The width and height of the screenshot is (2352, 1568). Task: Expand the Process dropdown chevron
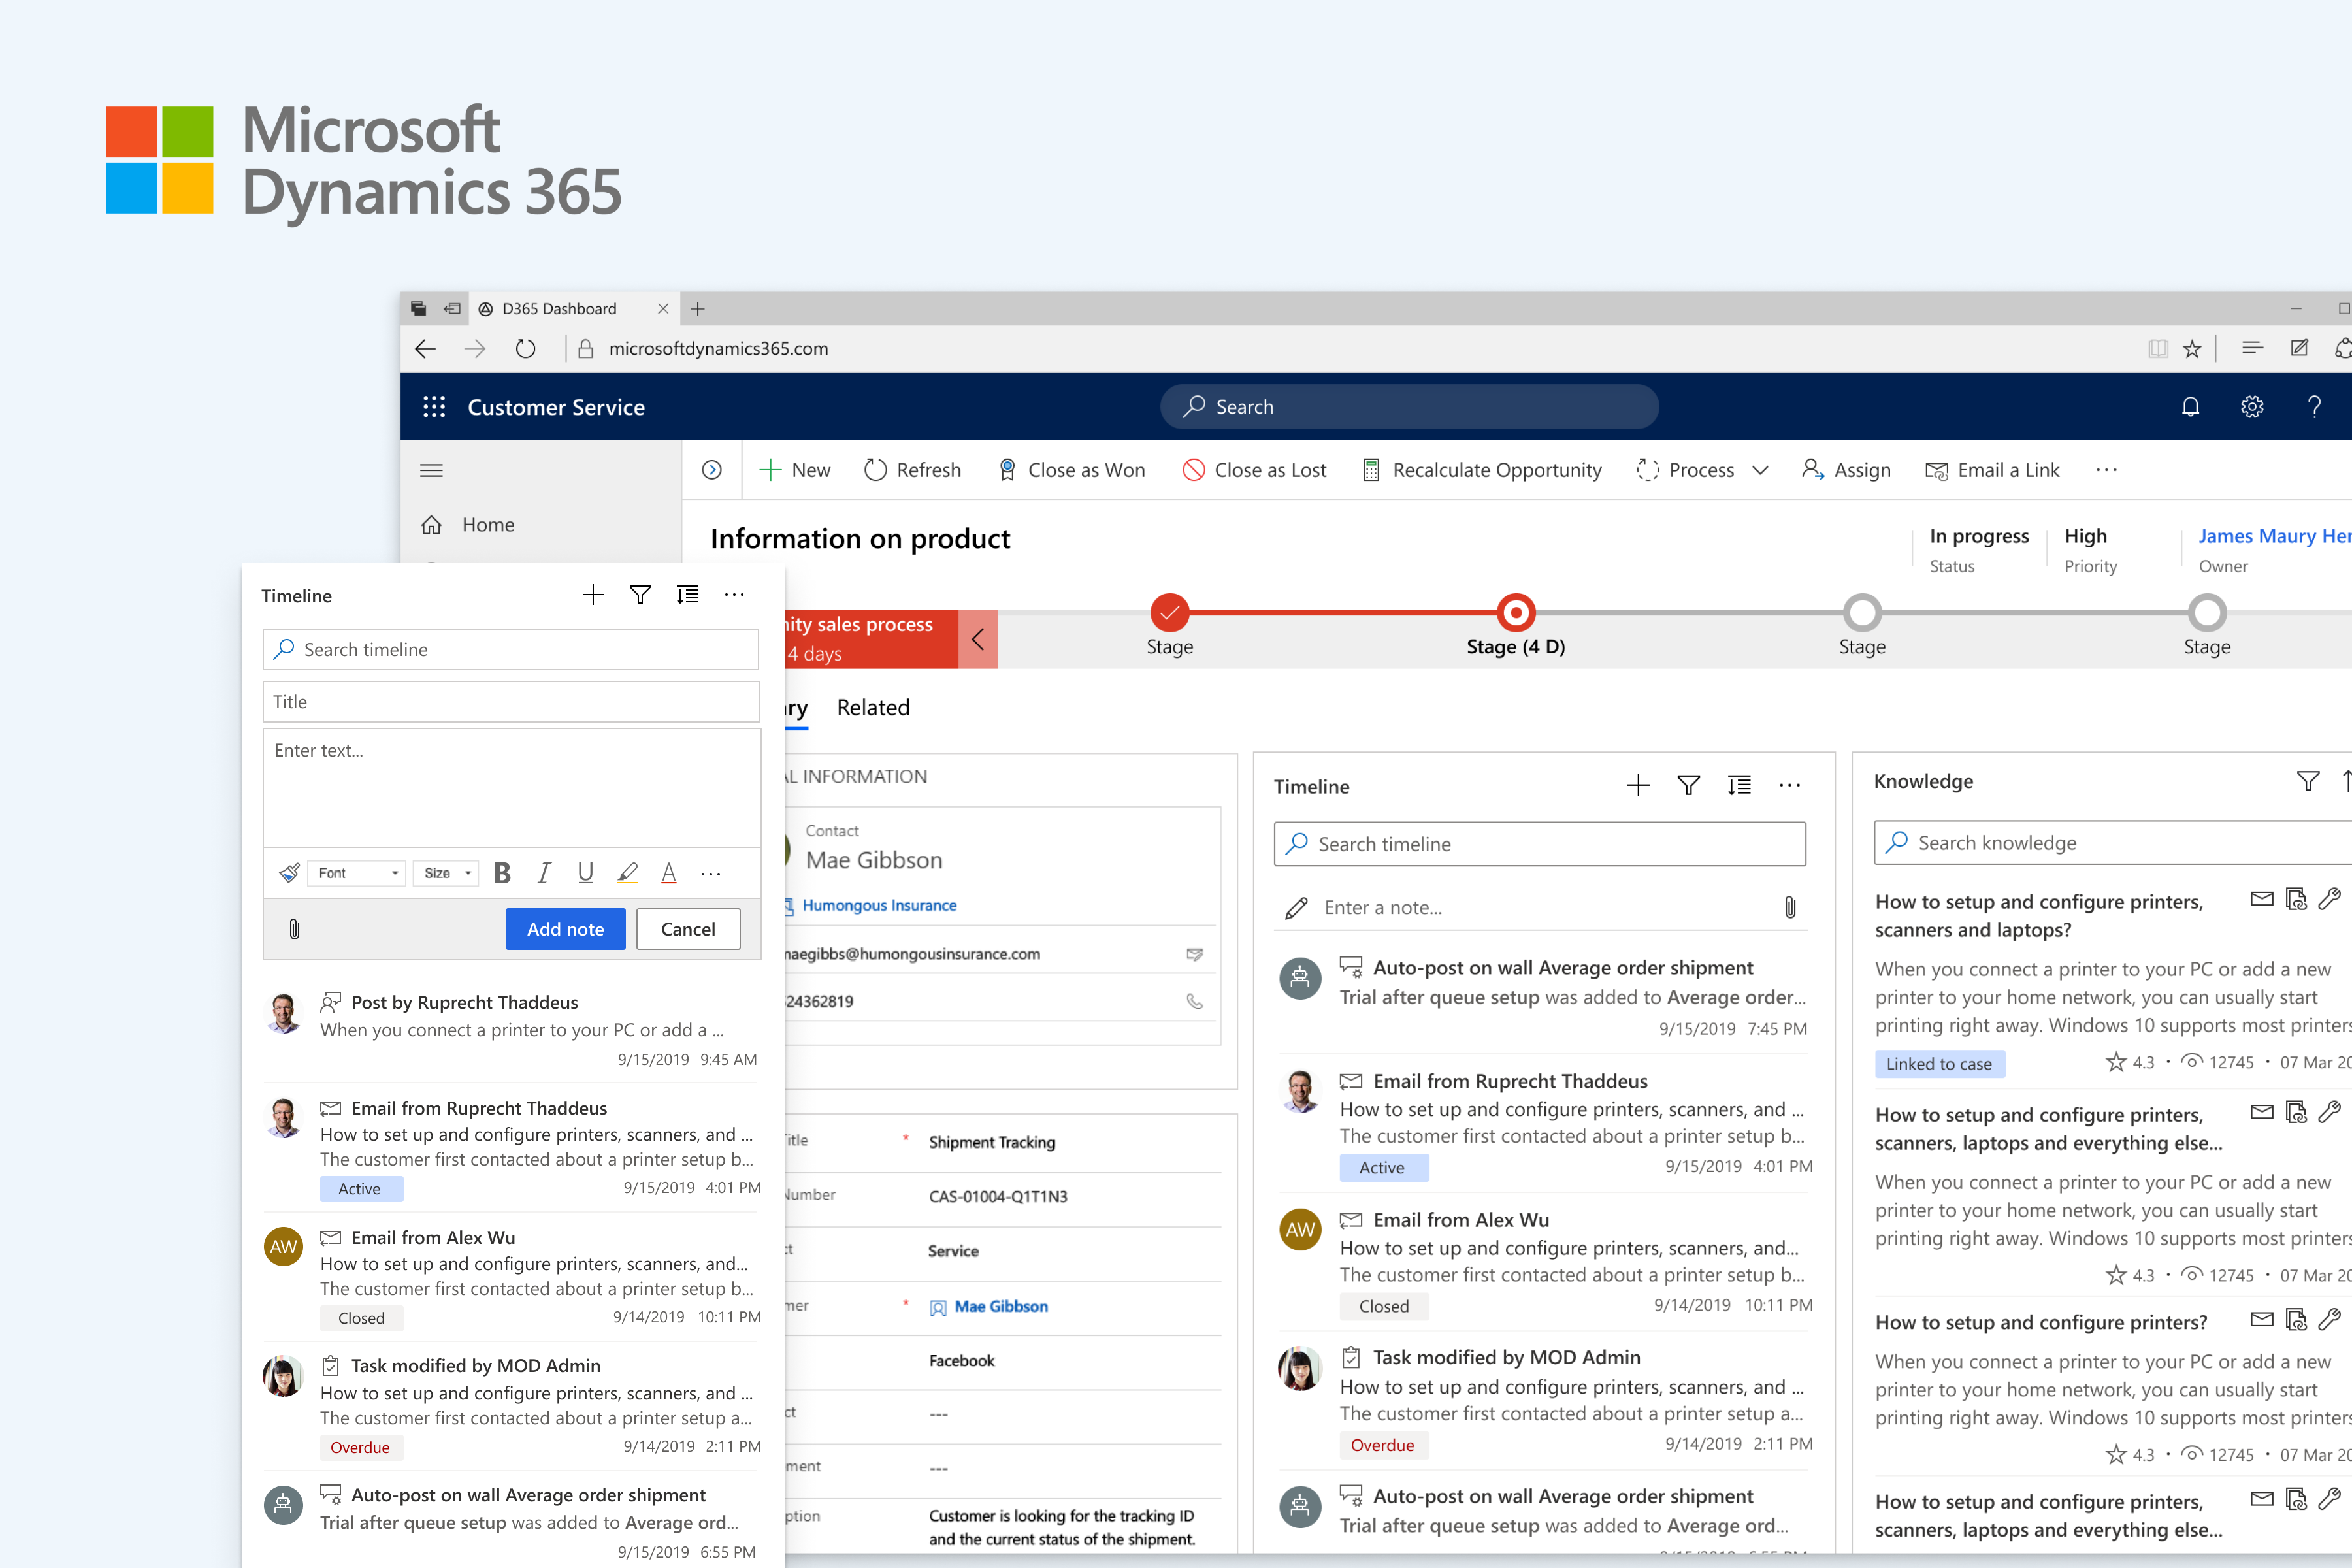[x=1761, y=470]
